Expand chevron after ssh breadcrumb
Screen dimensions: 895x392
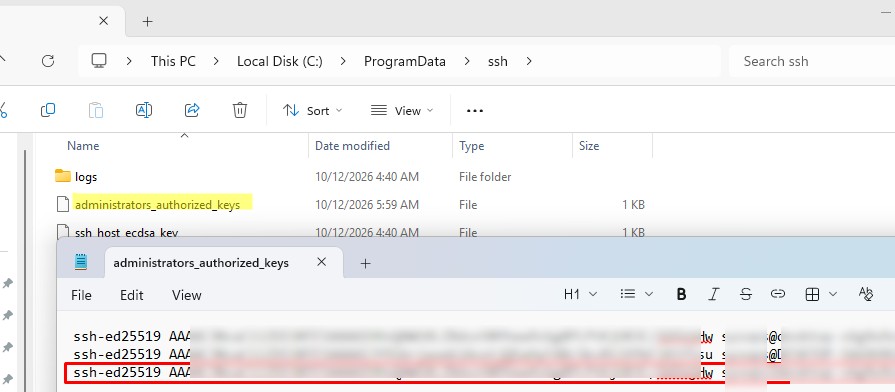tap(529, 61)
